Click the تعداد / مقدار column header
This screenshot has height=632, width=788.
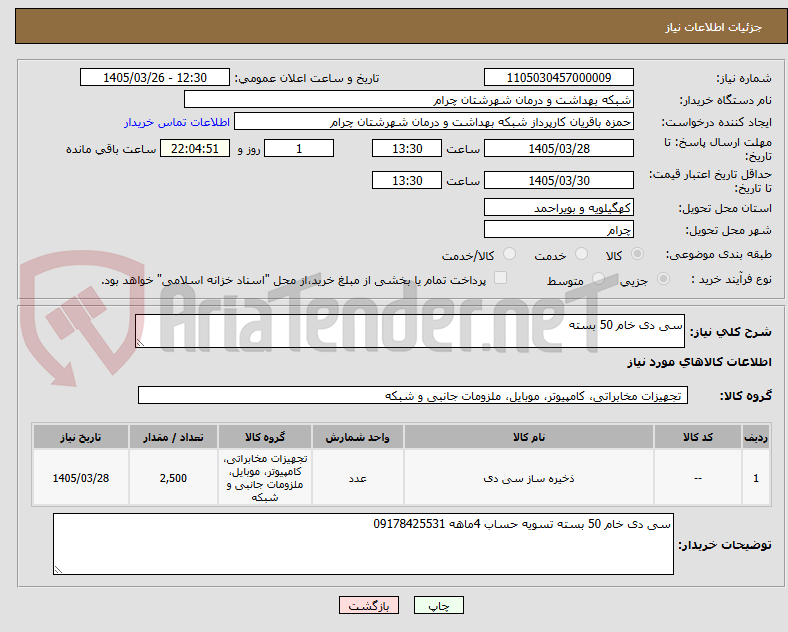pos(173,437)
